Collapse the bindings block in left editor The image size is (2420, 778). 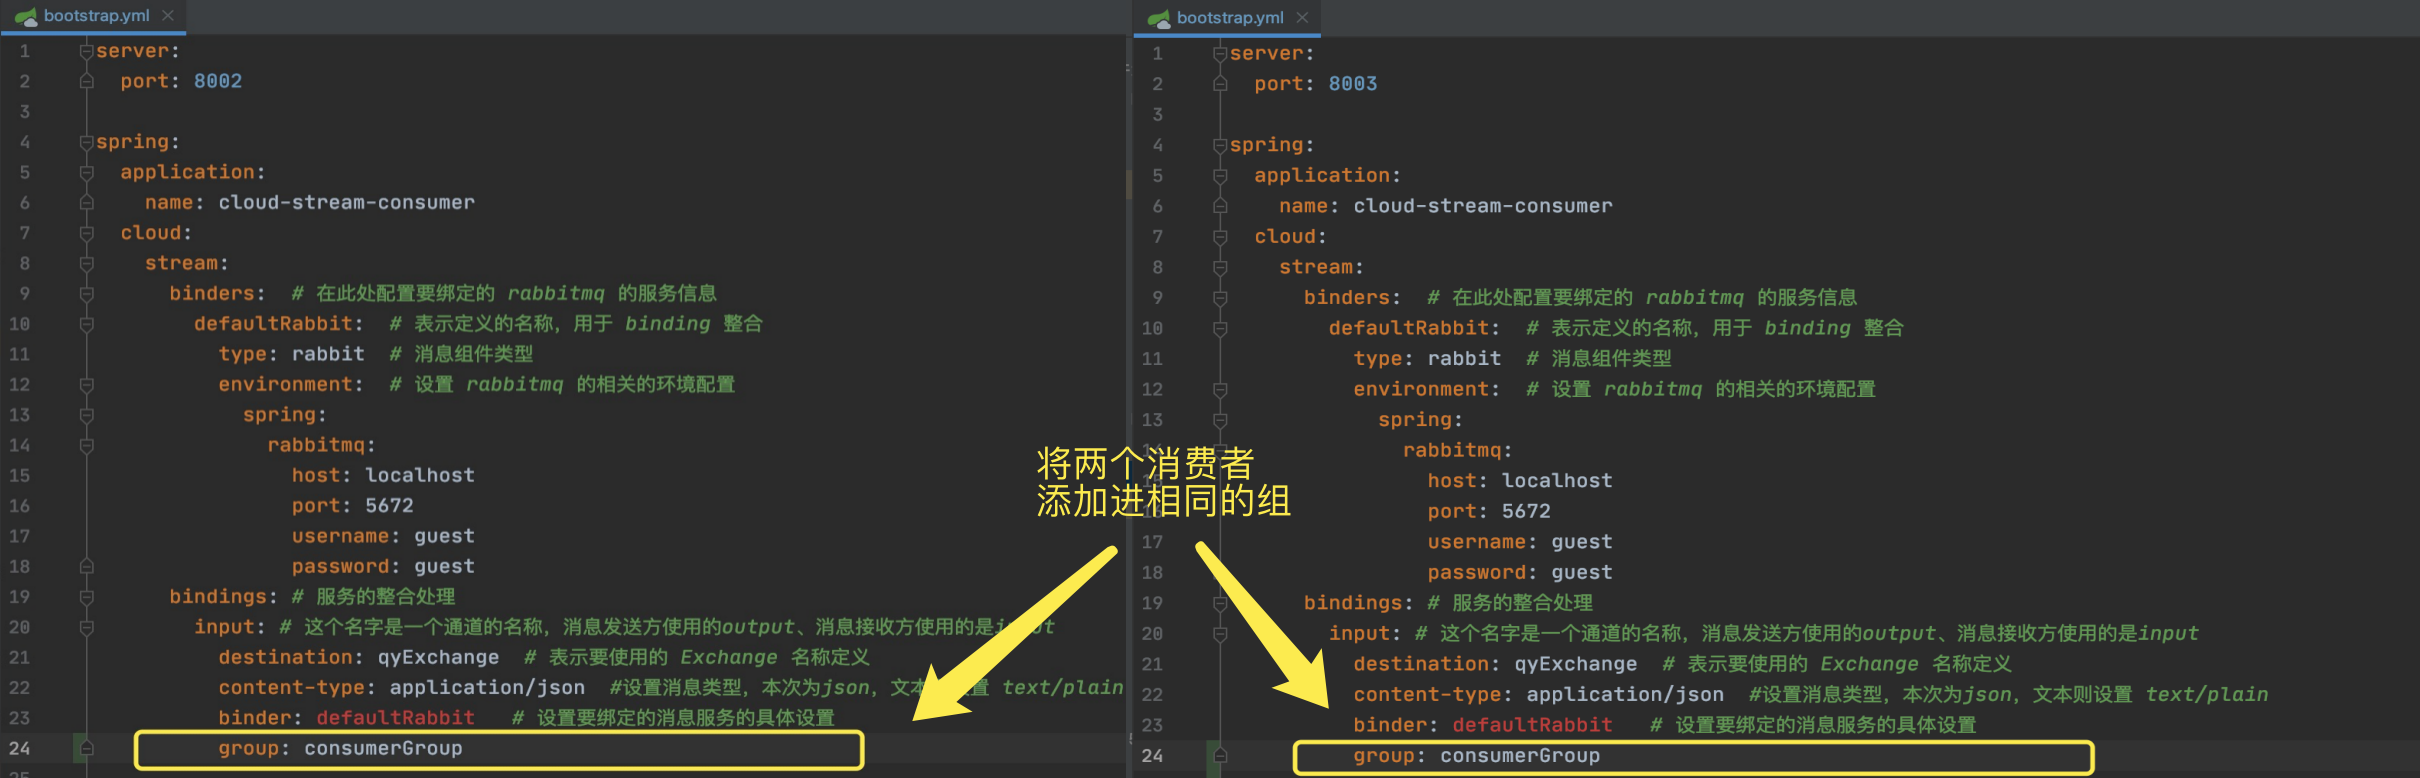click(87, 597)
